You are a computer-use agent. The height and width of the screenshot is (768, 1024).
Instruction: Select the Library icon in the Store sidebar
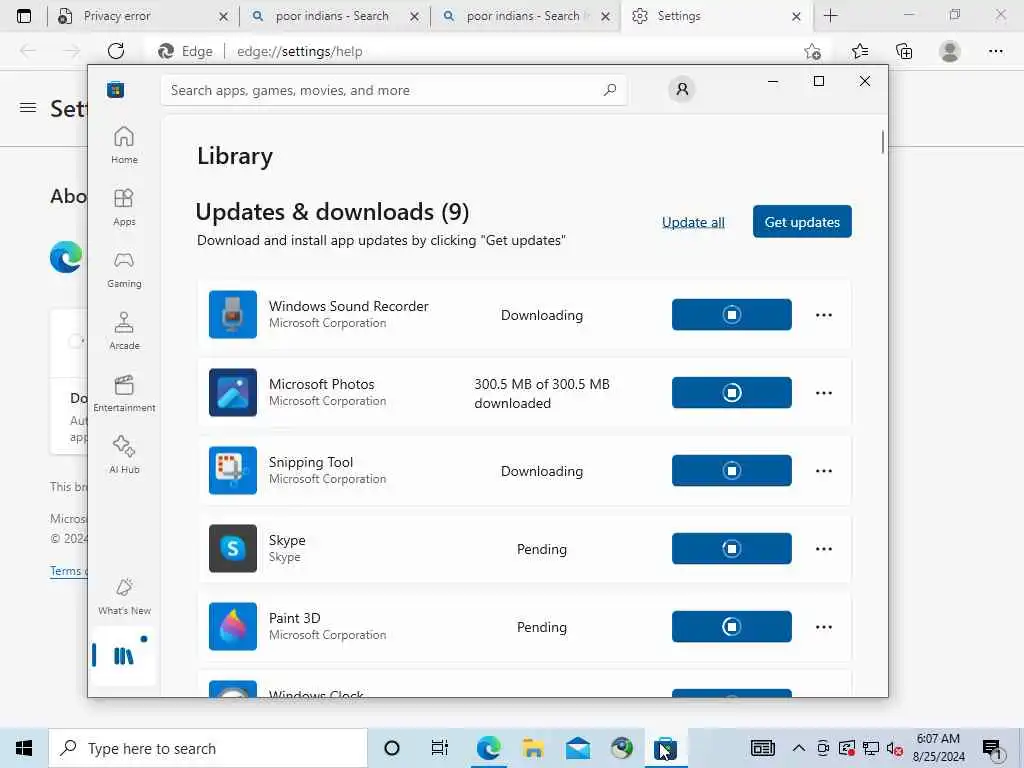click(123, 656)
